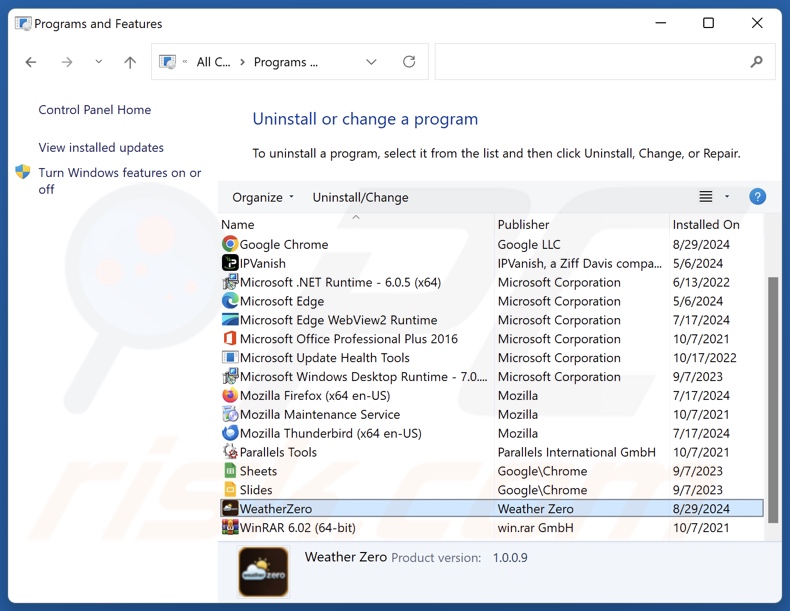Viewport: 790px width, 611px height.
Task: Click the Google Chrome program icon
Action: 230,244
